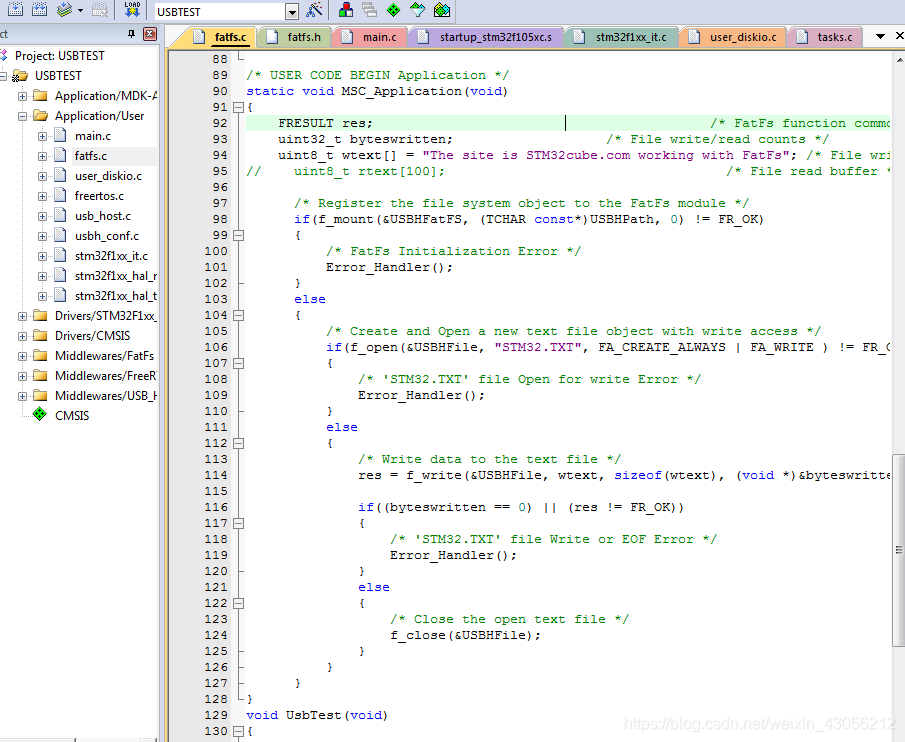Click the Project: USBTEST root icon
The image size is (905, 742).
coord(4,55)
